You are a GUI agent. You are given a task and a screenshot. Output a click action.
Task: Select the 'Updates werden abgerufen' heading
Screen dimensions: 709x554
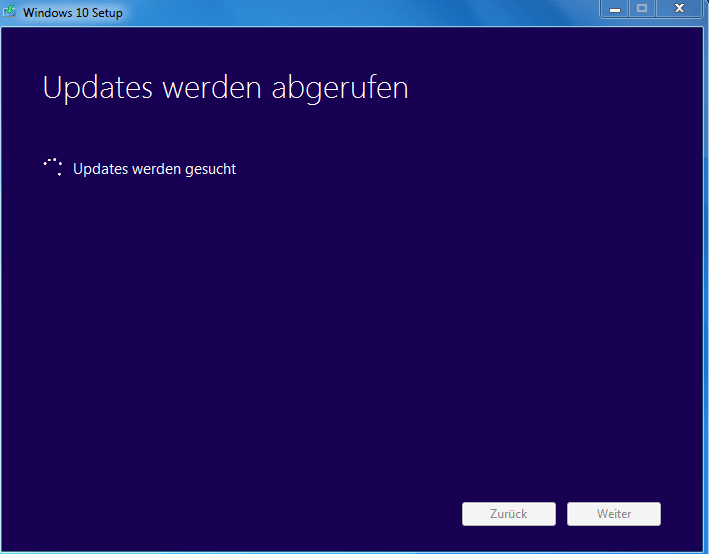(226, 88)
